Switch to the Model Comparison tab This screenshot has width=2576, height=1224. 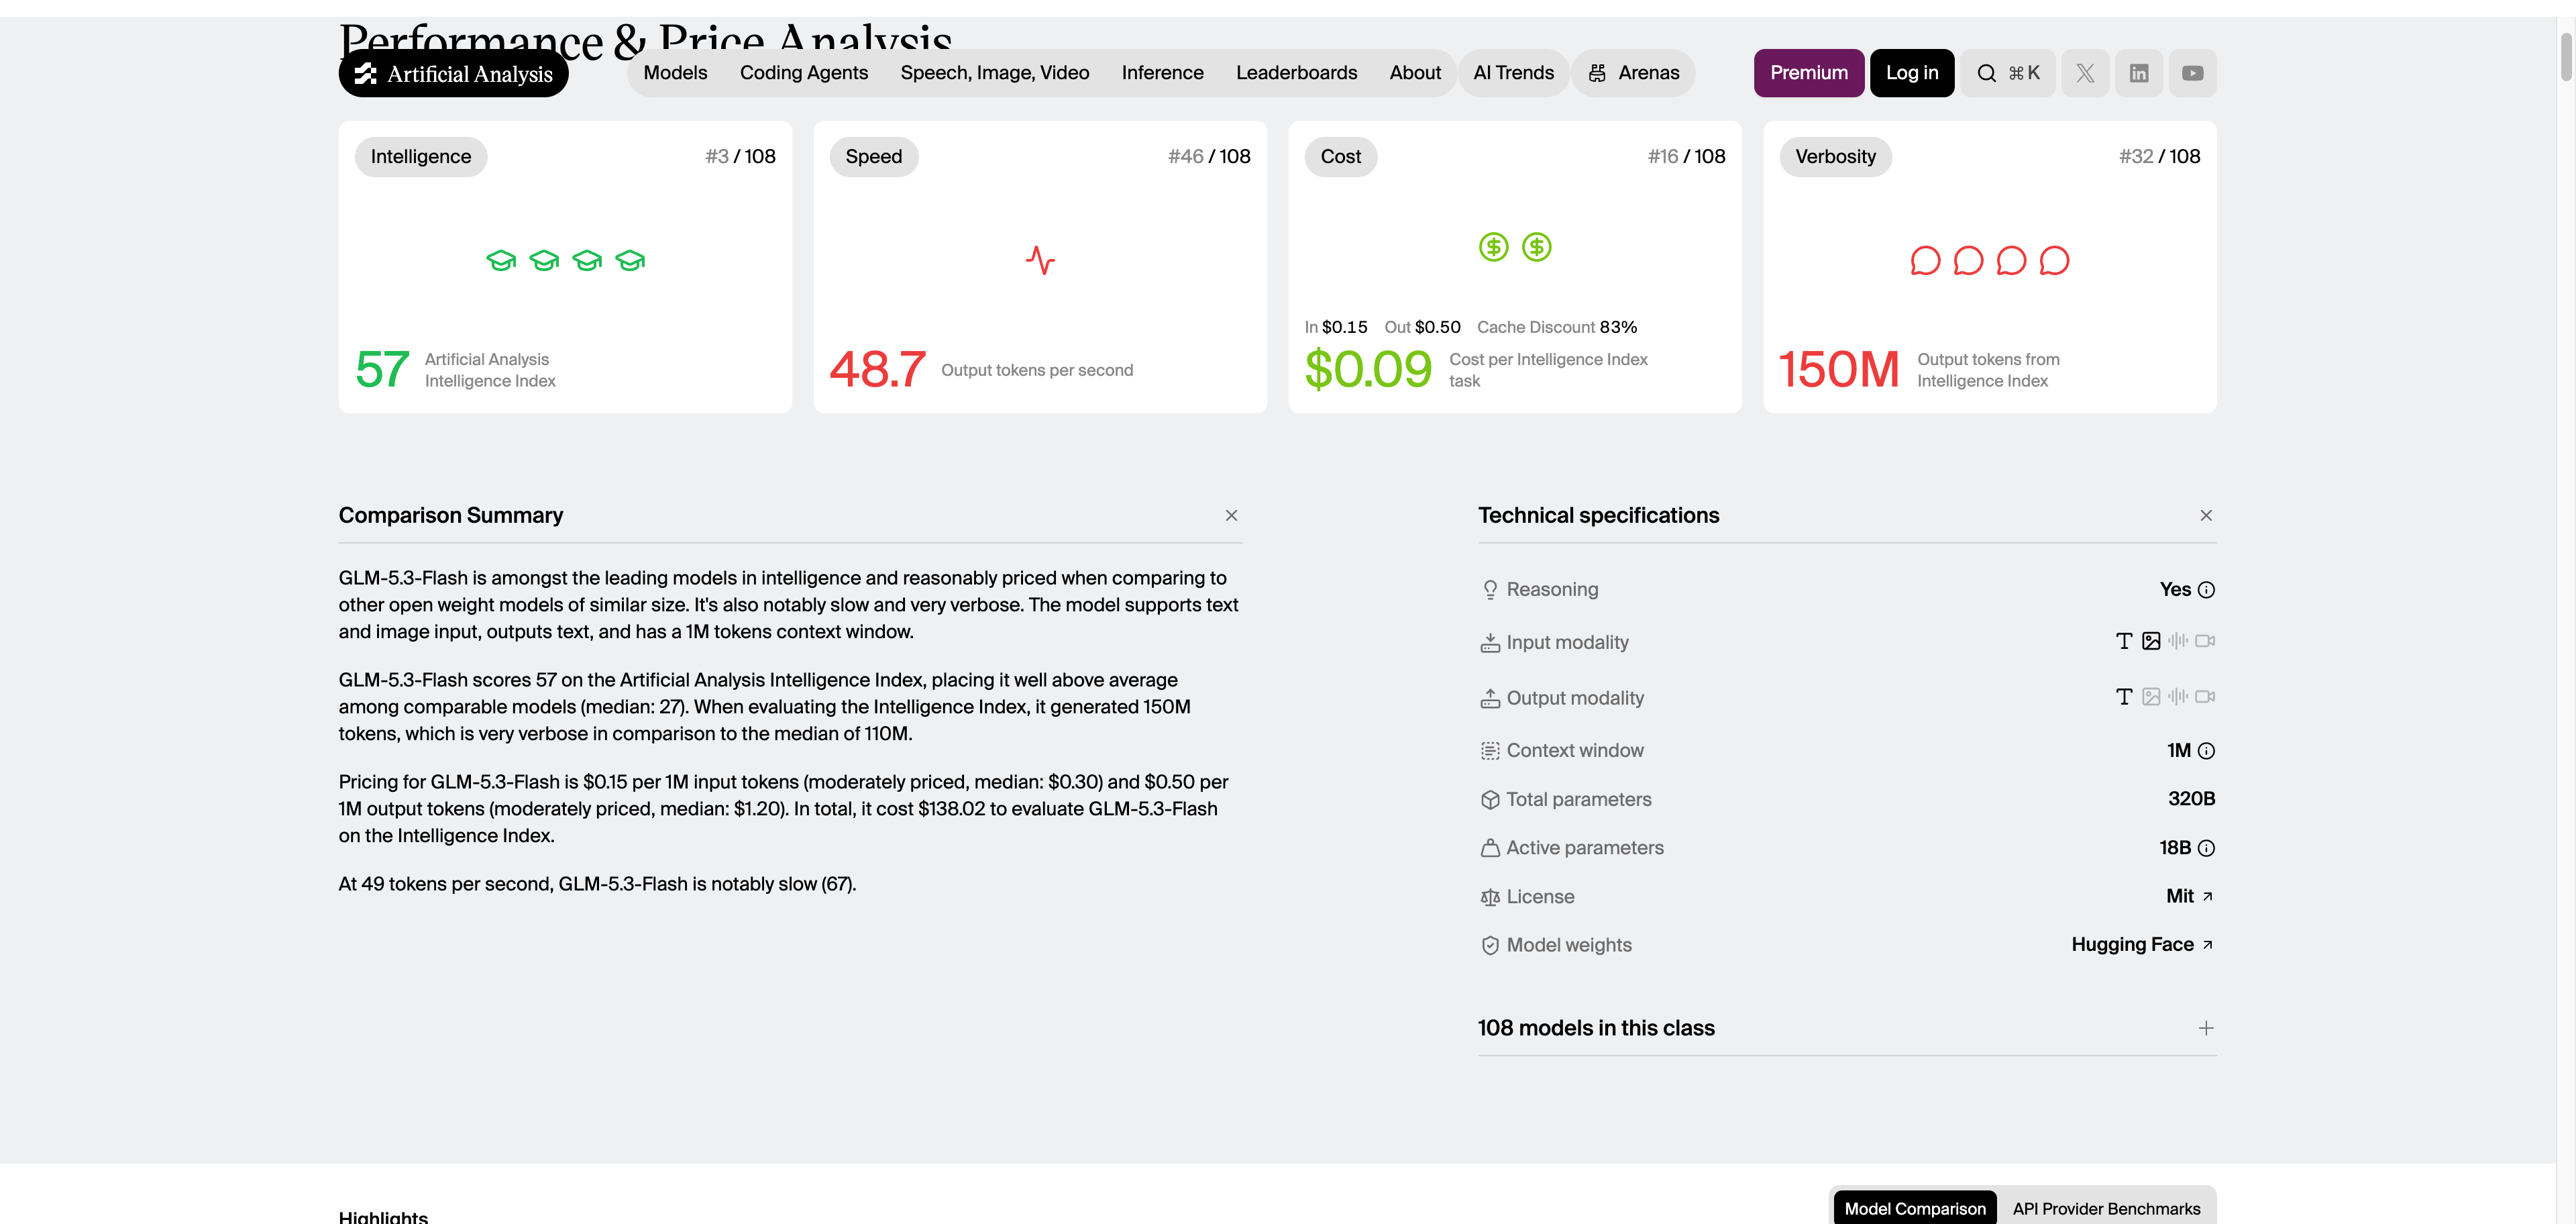click(1915, 1209)
